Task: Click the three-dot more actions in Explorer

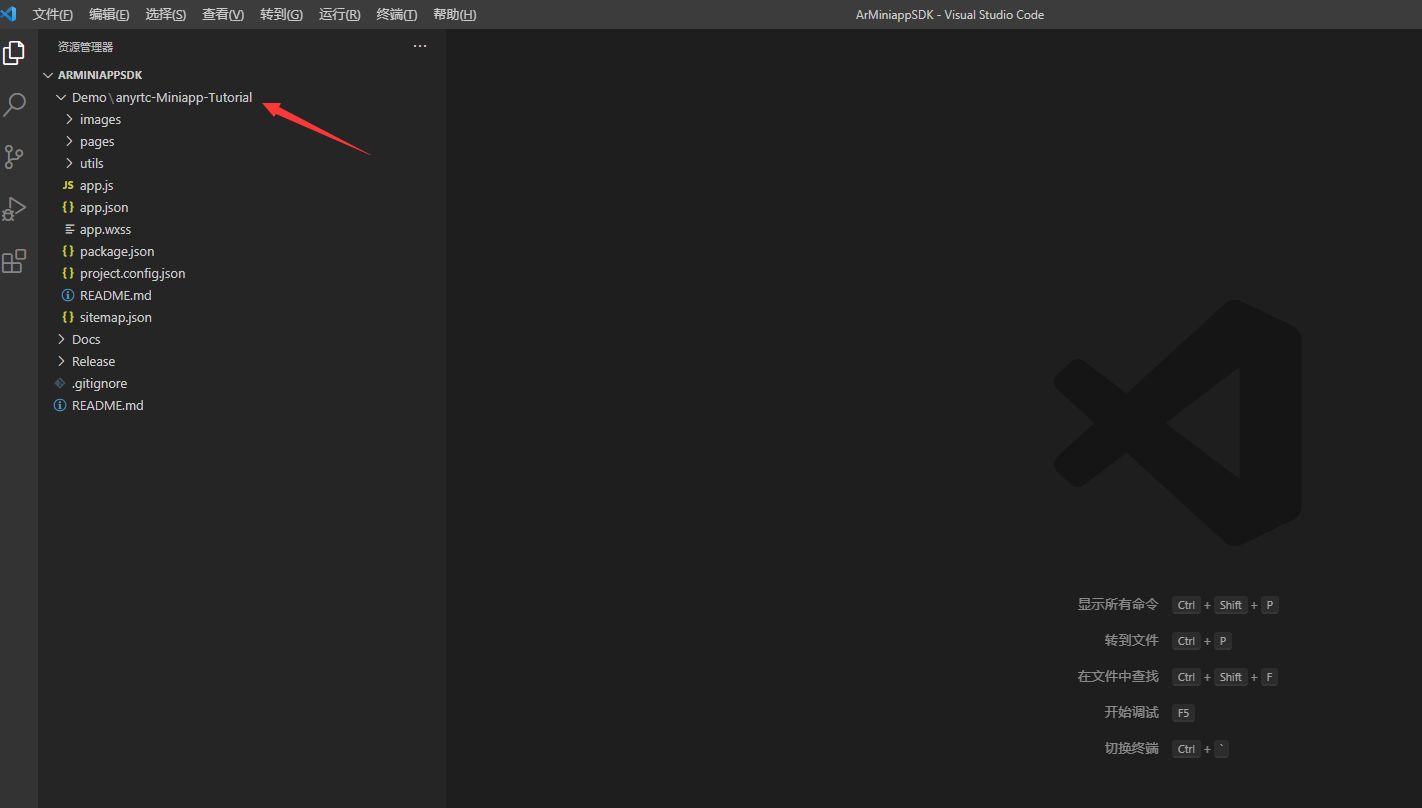Action: tap(420, 46)
